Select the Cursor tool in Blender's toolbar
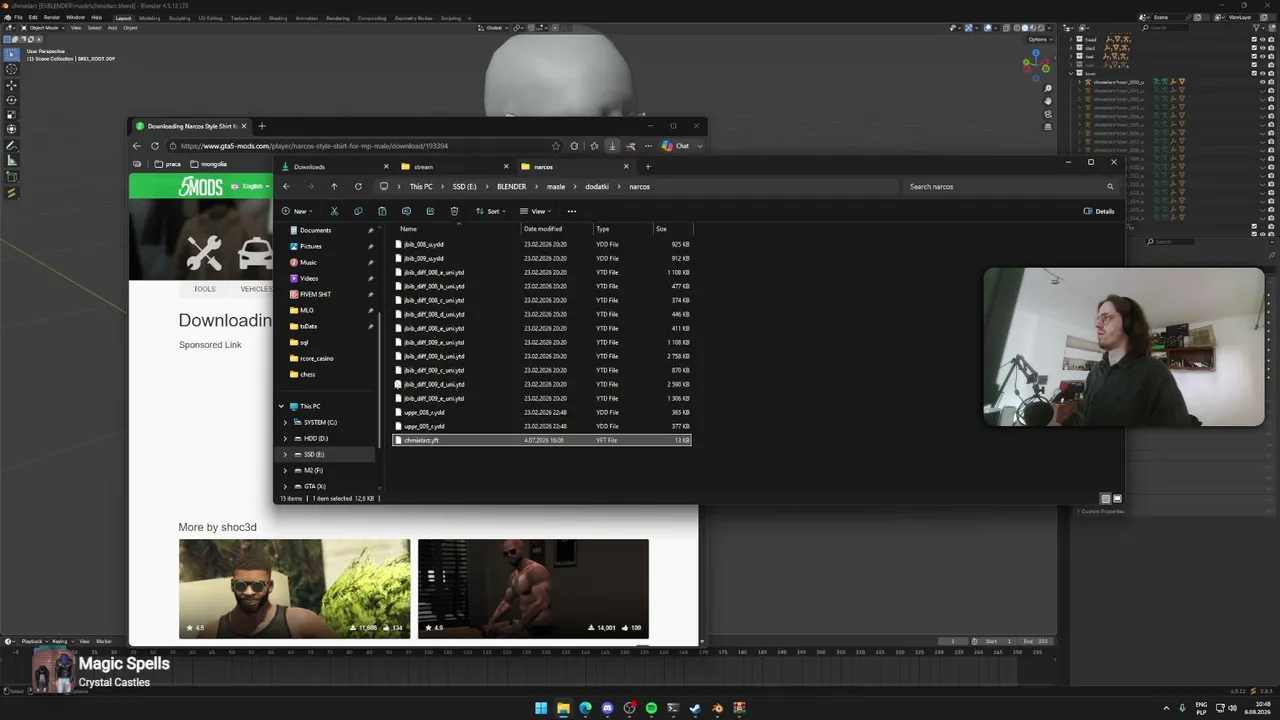This screenshot has height=720, width=1280. [12, 69]
